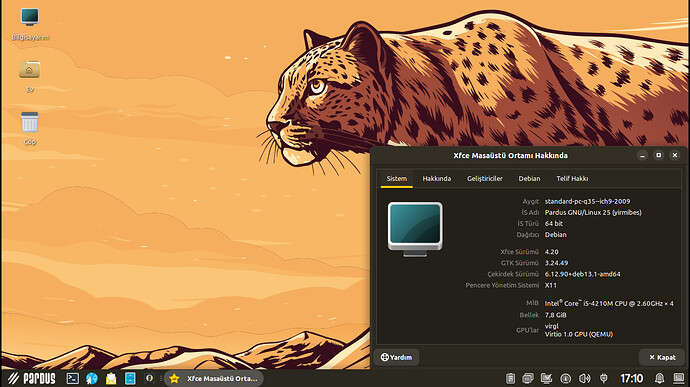Click the 7,8 GiB memory value

555,315
